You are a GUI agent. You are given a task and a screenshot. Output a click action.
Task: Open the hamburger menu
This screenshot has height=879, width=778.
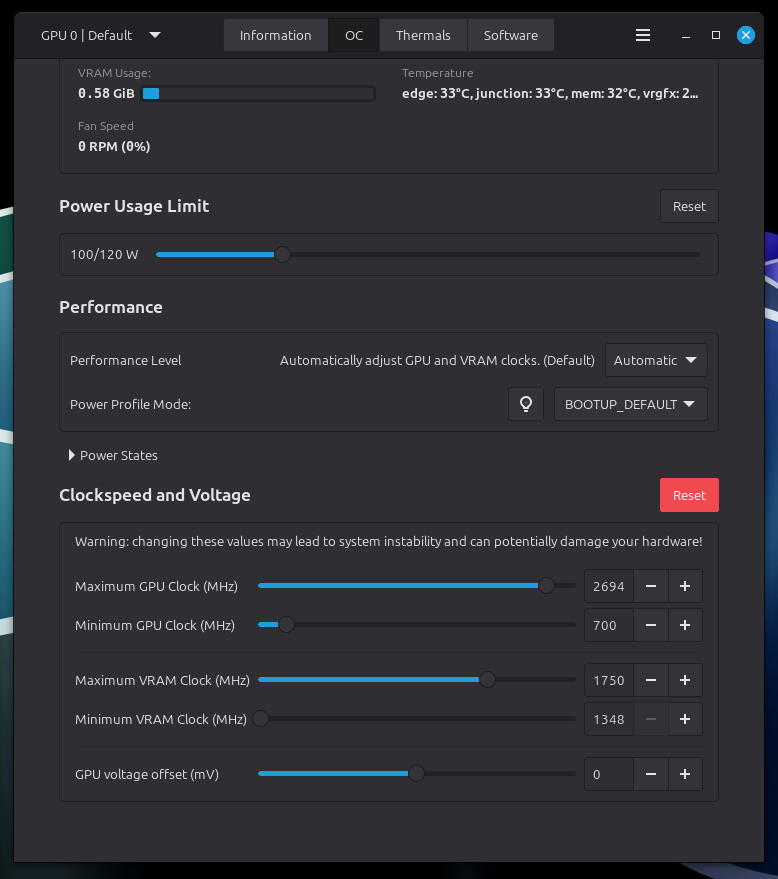(643, 35)
